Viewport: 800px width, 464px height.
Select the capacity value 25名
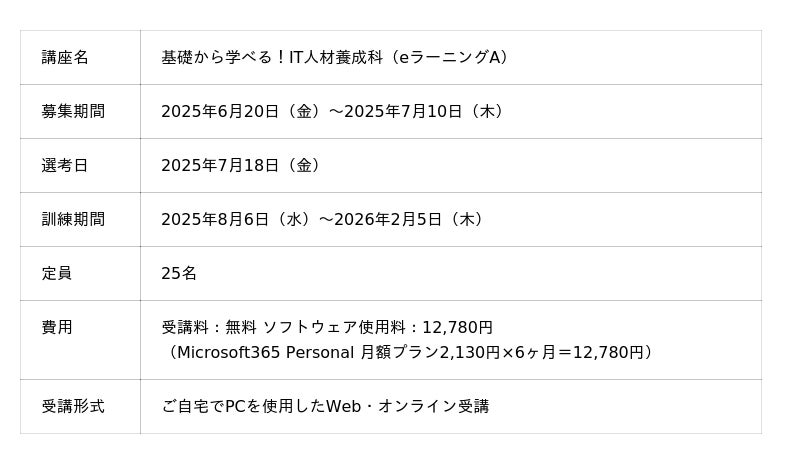(x=179, y=274)
